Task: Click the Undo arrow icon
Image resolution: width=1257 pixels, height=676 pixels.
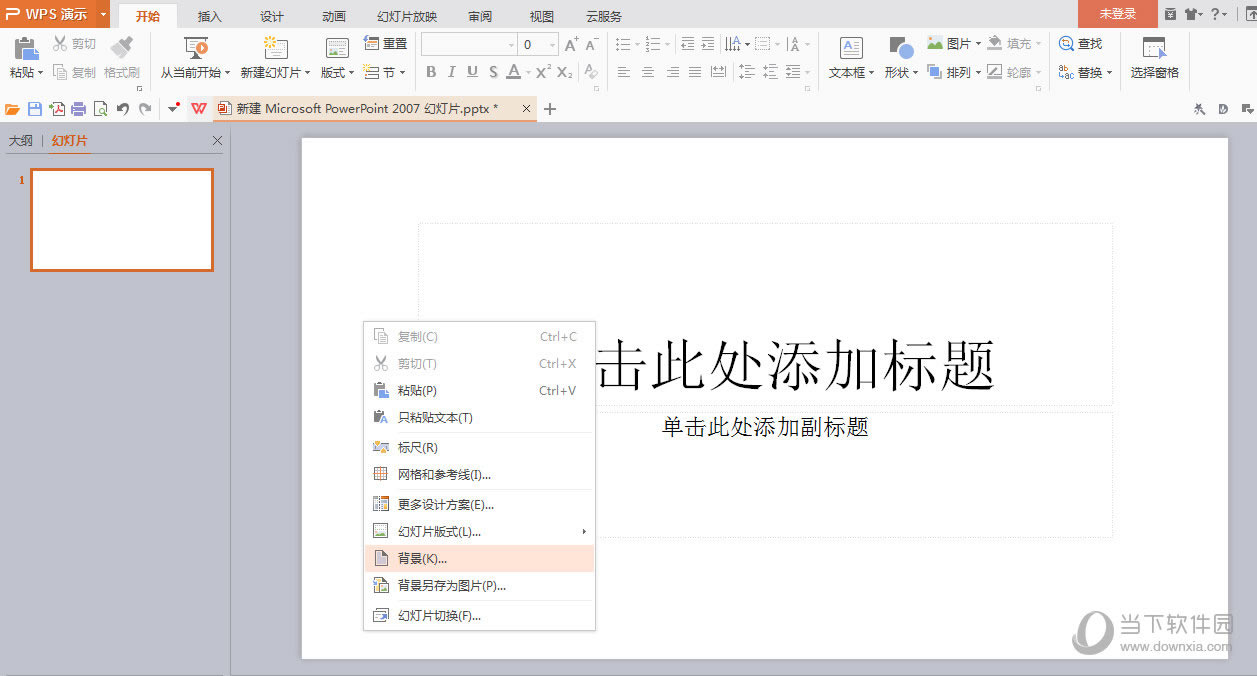Action: (x=123, y=109)
